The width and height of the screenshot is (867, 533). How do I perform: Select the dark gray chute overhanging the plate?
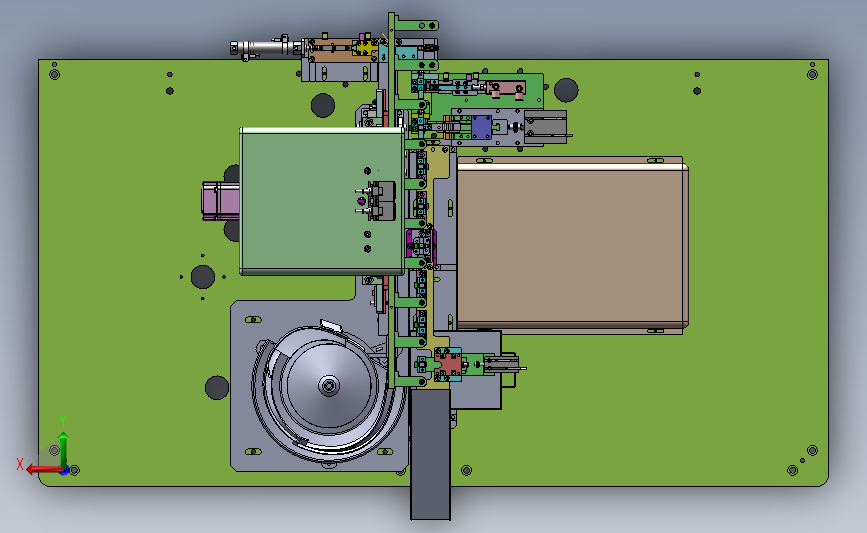(x=430, y=453)
